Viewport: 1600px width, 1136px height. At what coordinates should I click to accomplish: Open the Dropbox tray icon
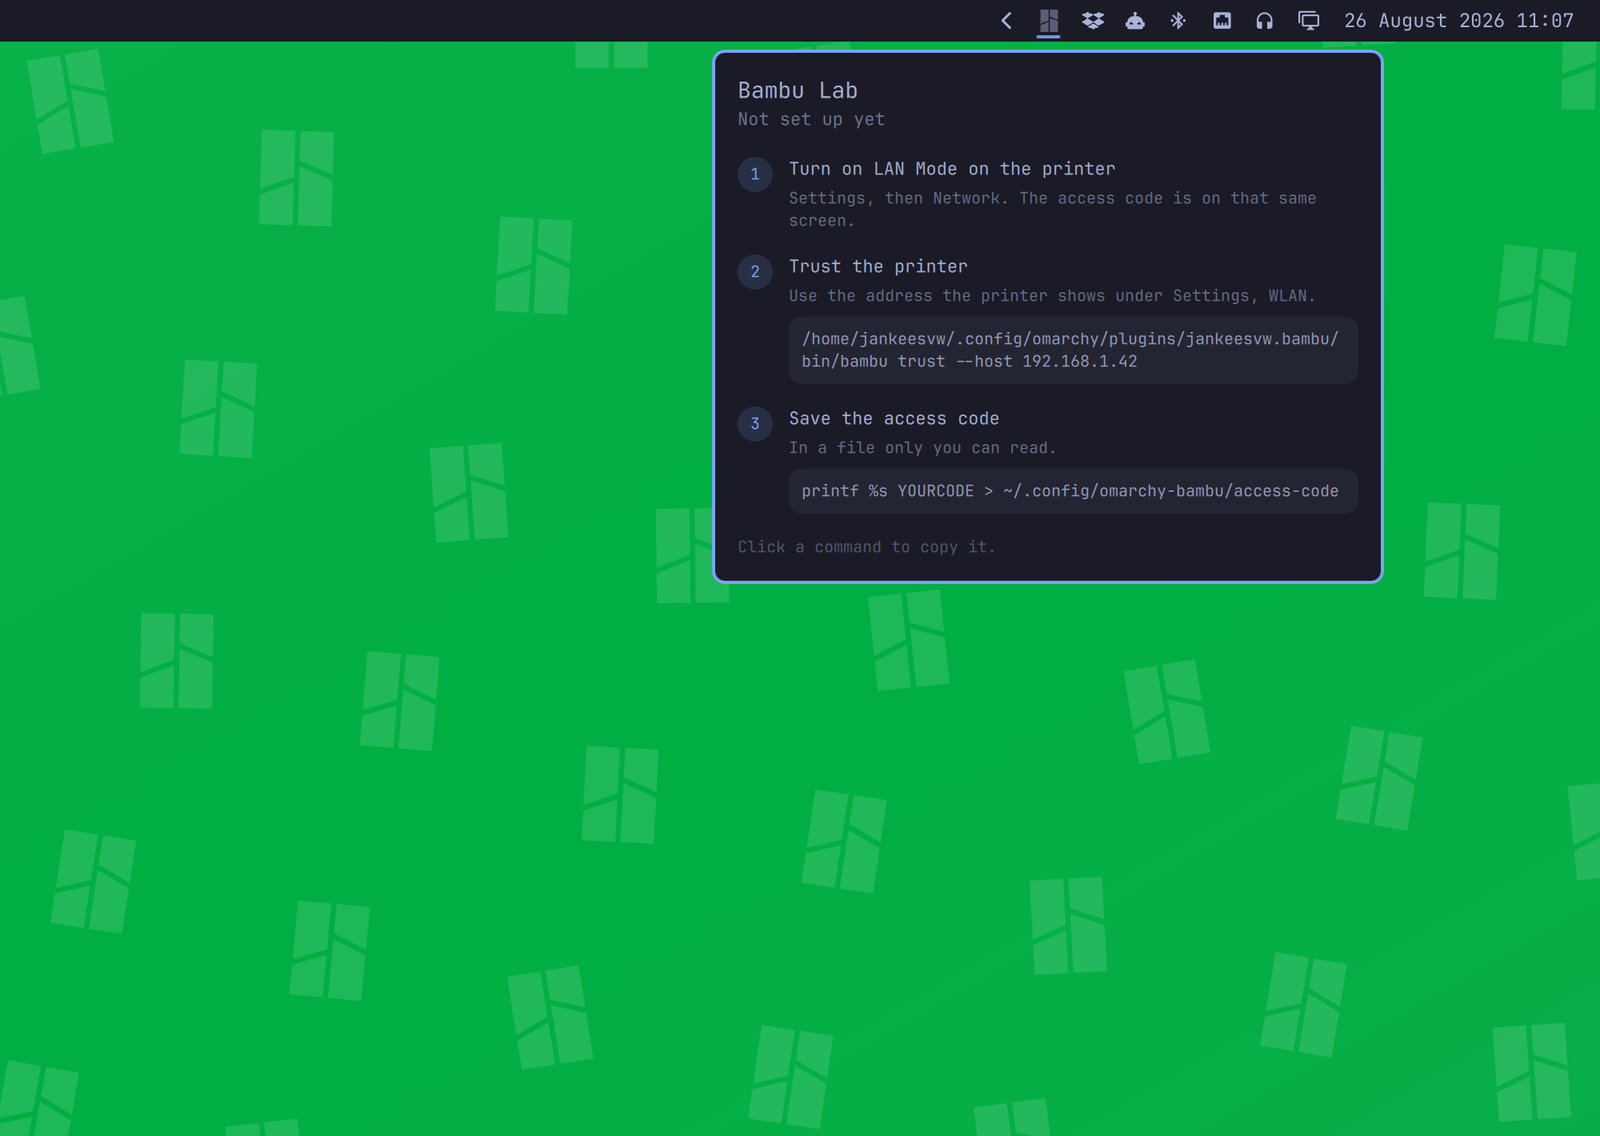1092,20
